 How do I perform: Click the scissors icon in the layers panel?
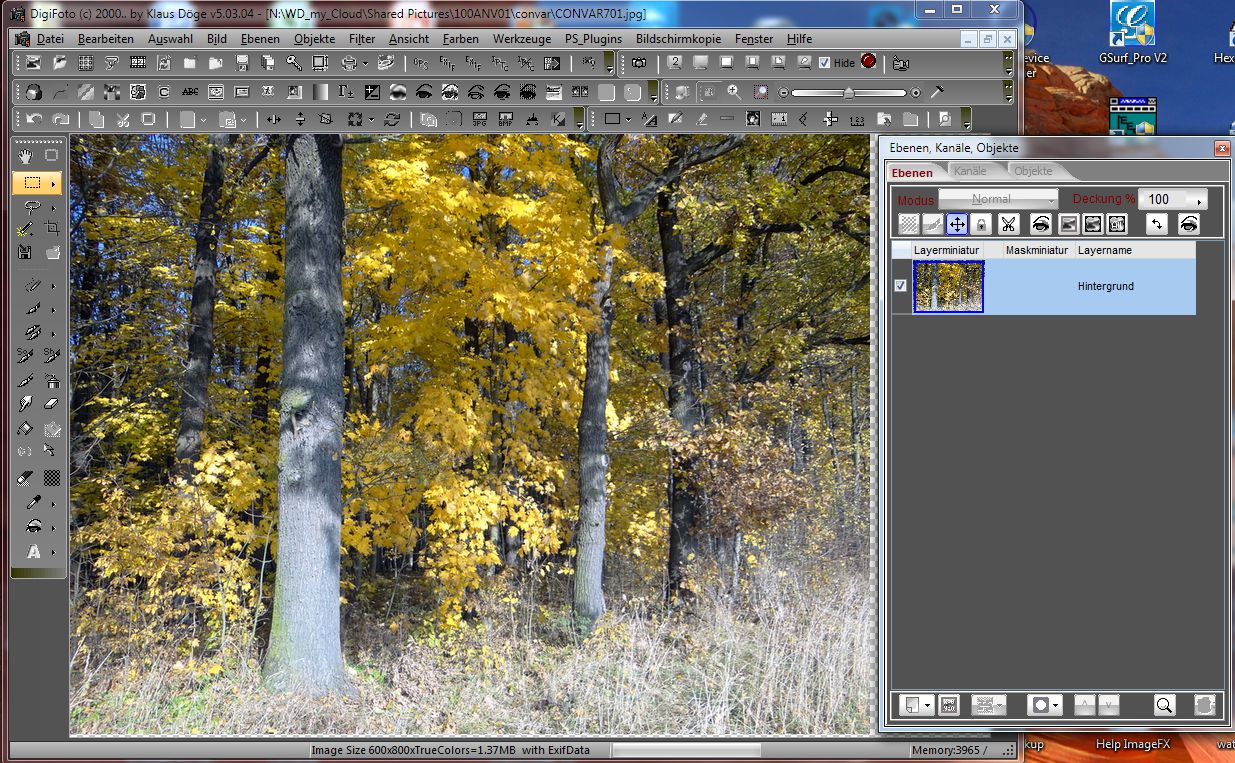[x=1009, y=224]
